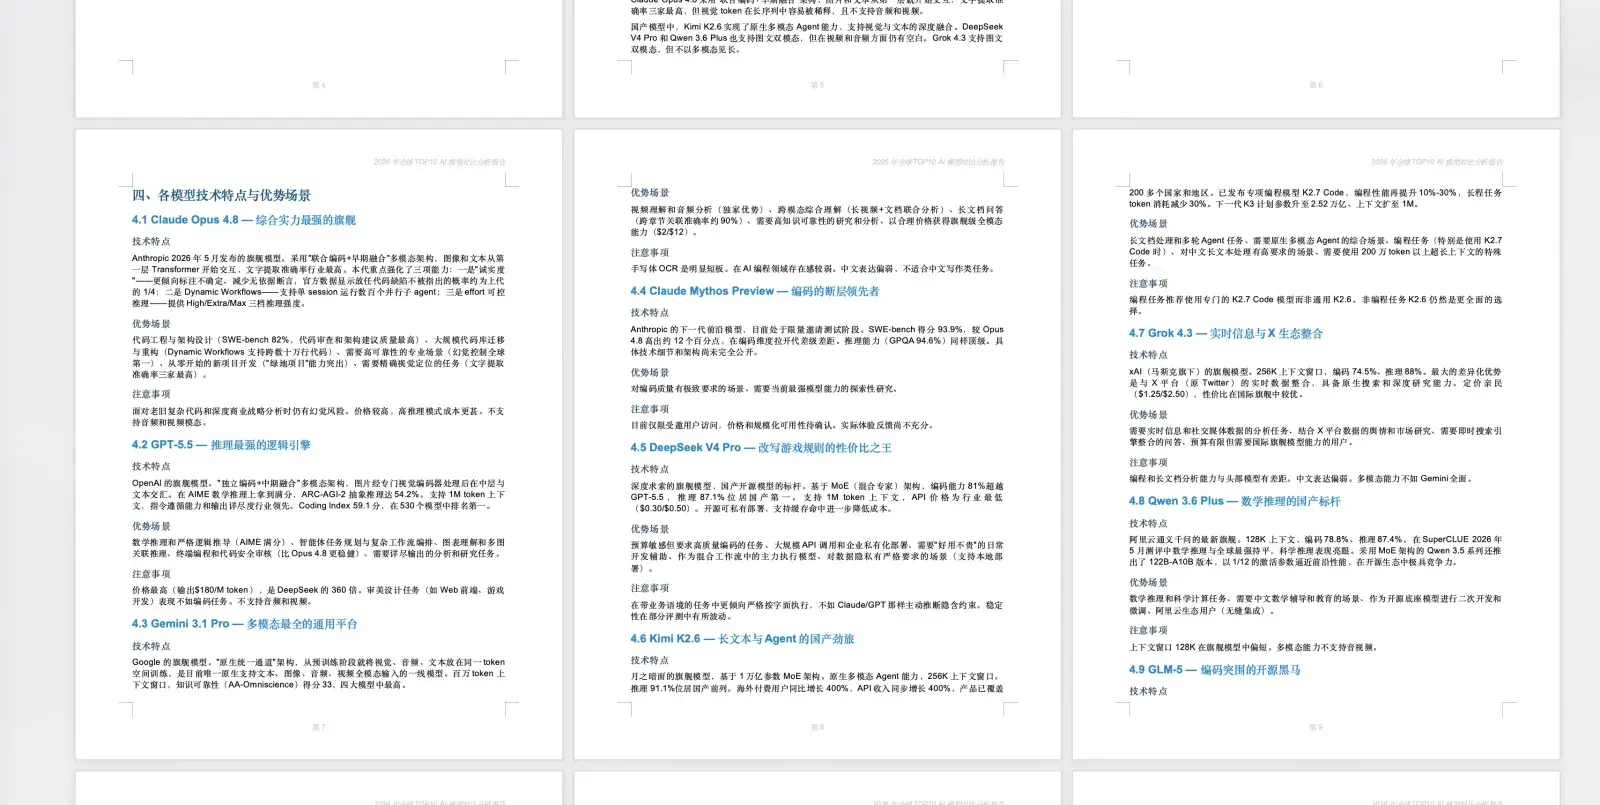Viewport: 1600px width, 805px height.
Task: Click "优势场景" in the Claude Opus 4.8 section
Action: click(151, 324)
